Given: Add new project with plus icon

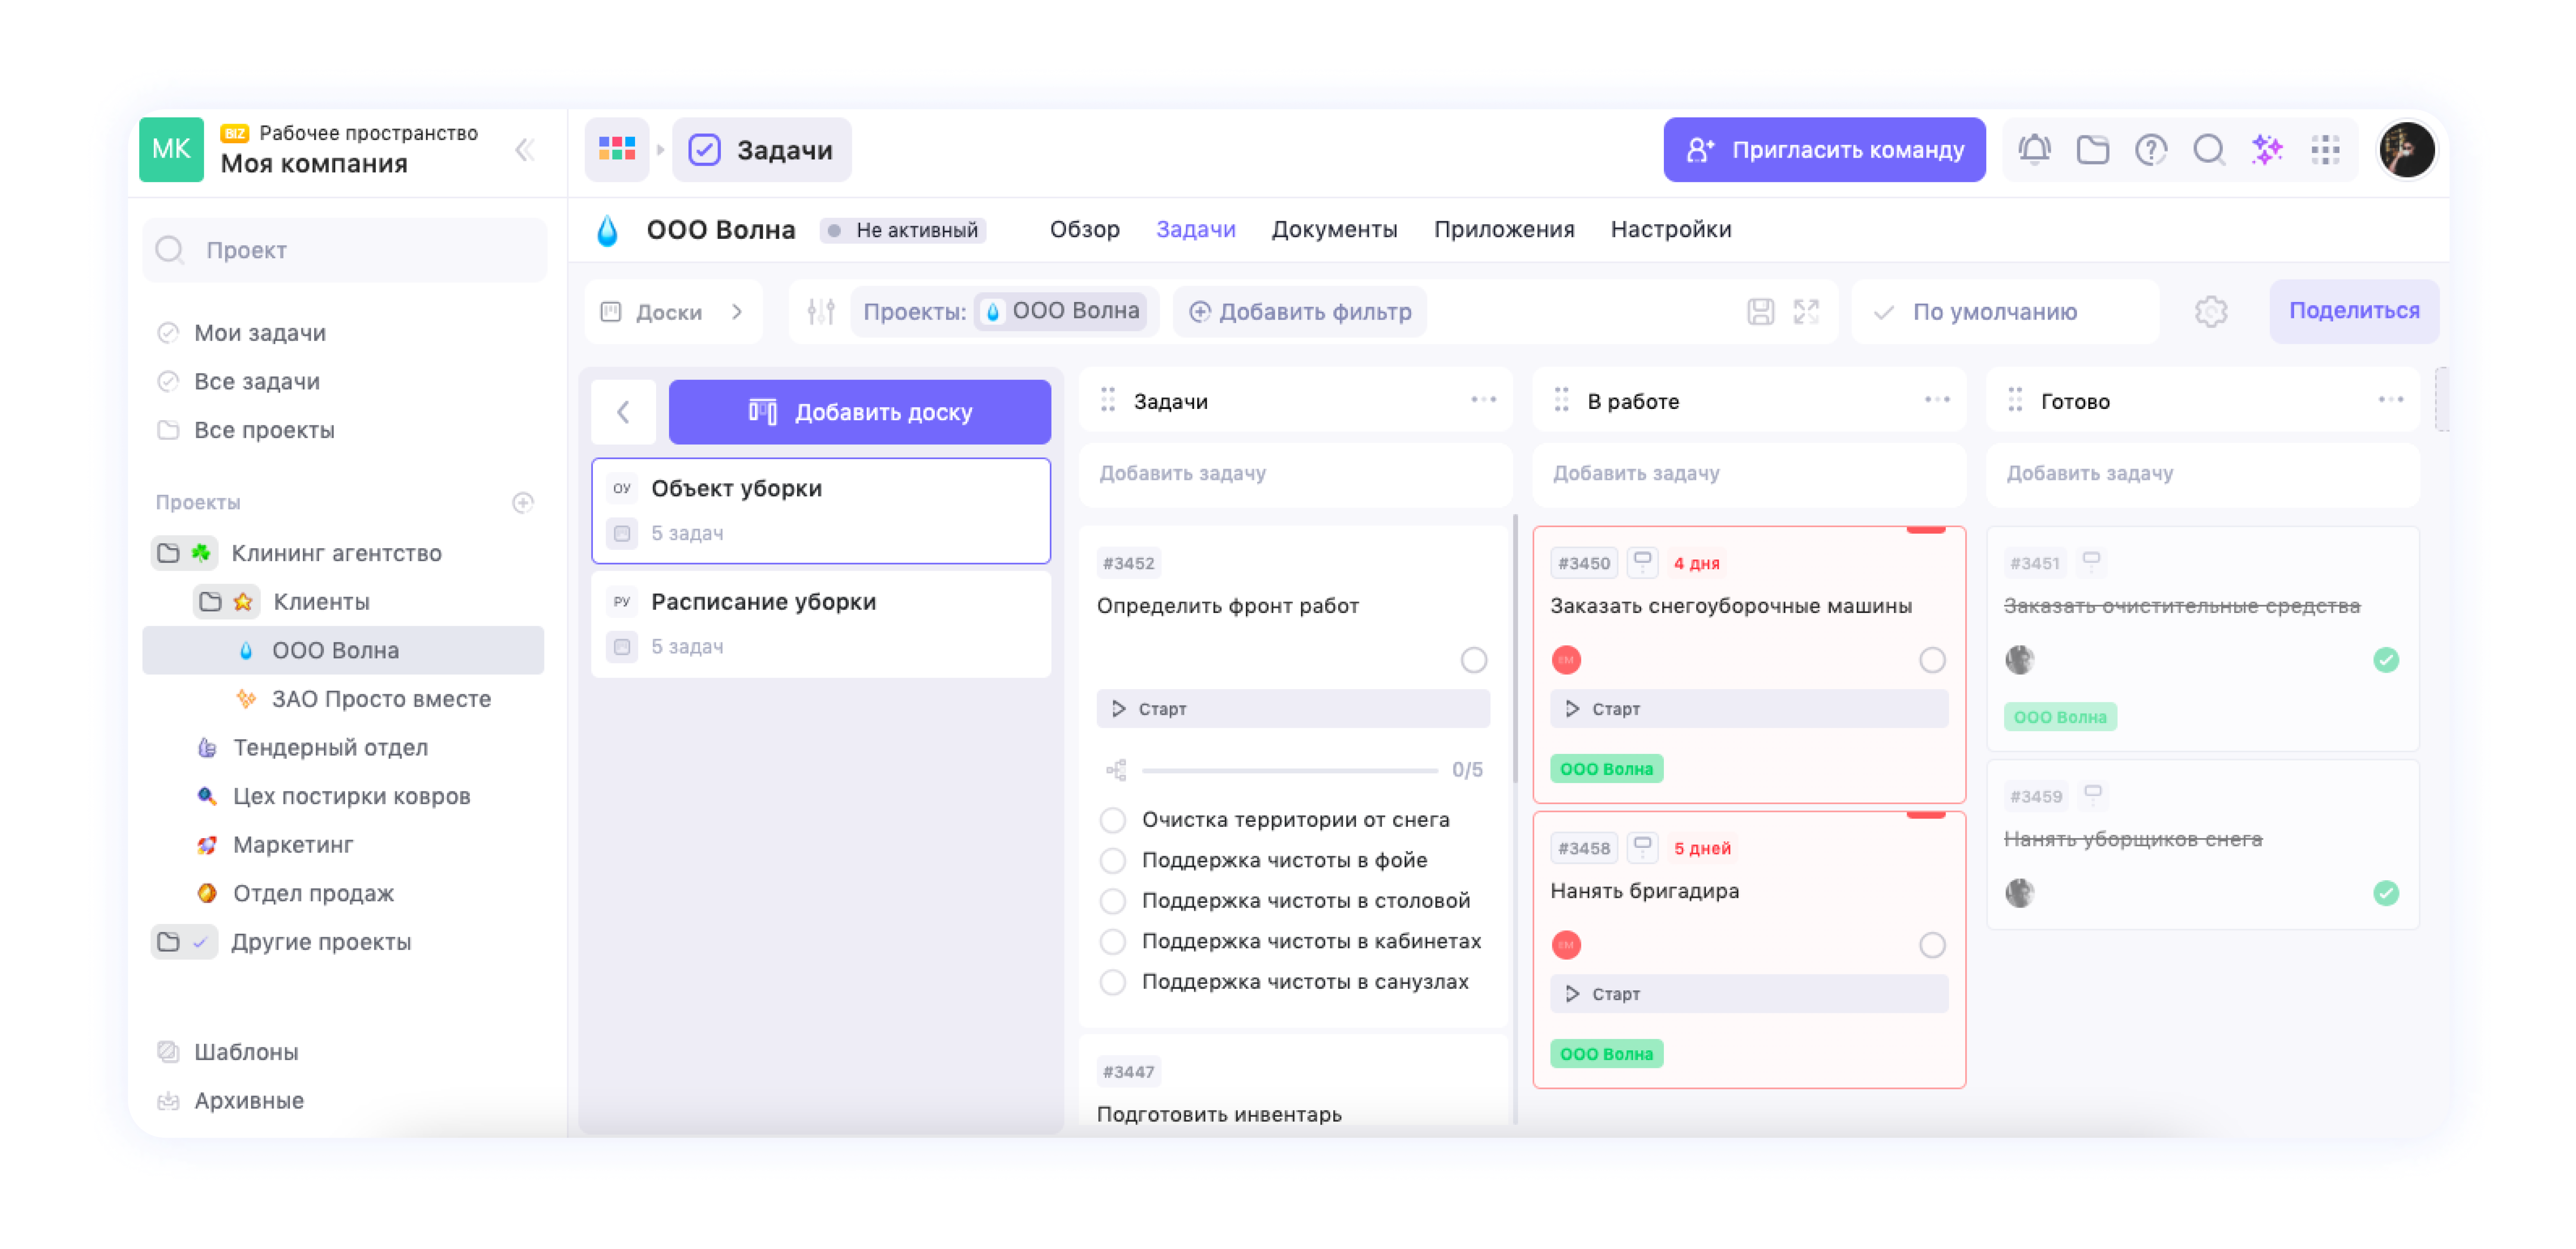Looking at the screenshot, I should [x=523, y=503].
